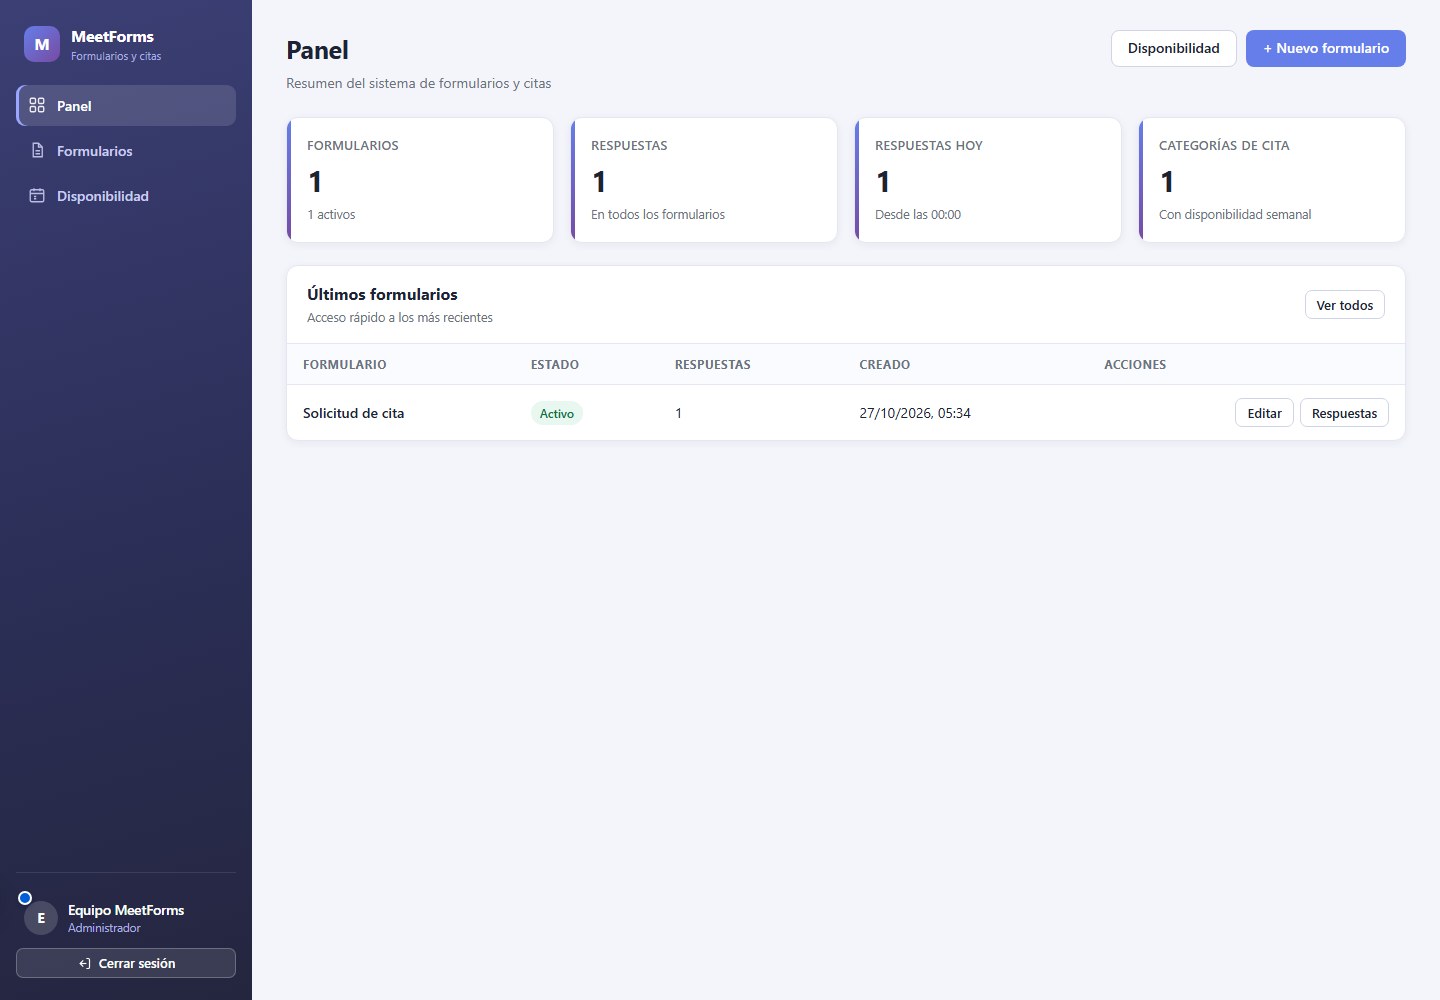Click the user avatar with letter E

[41, 918]
